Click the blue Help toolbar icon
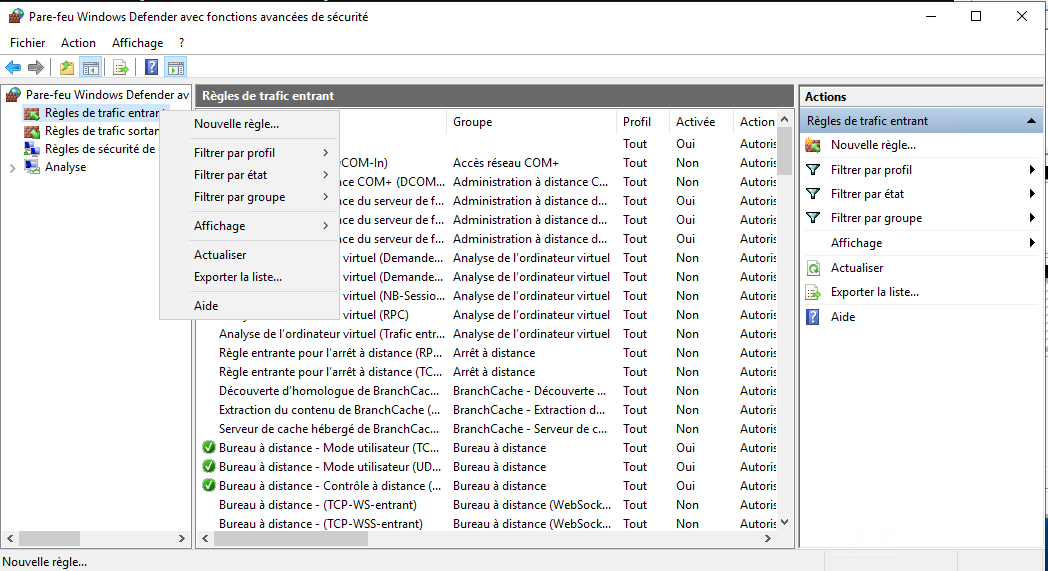Screen dimensions: 1048x571 click(x=152, y=68)
